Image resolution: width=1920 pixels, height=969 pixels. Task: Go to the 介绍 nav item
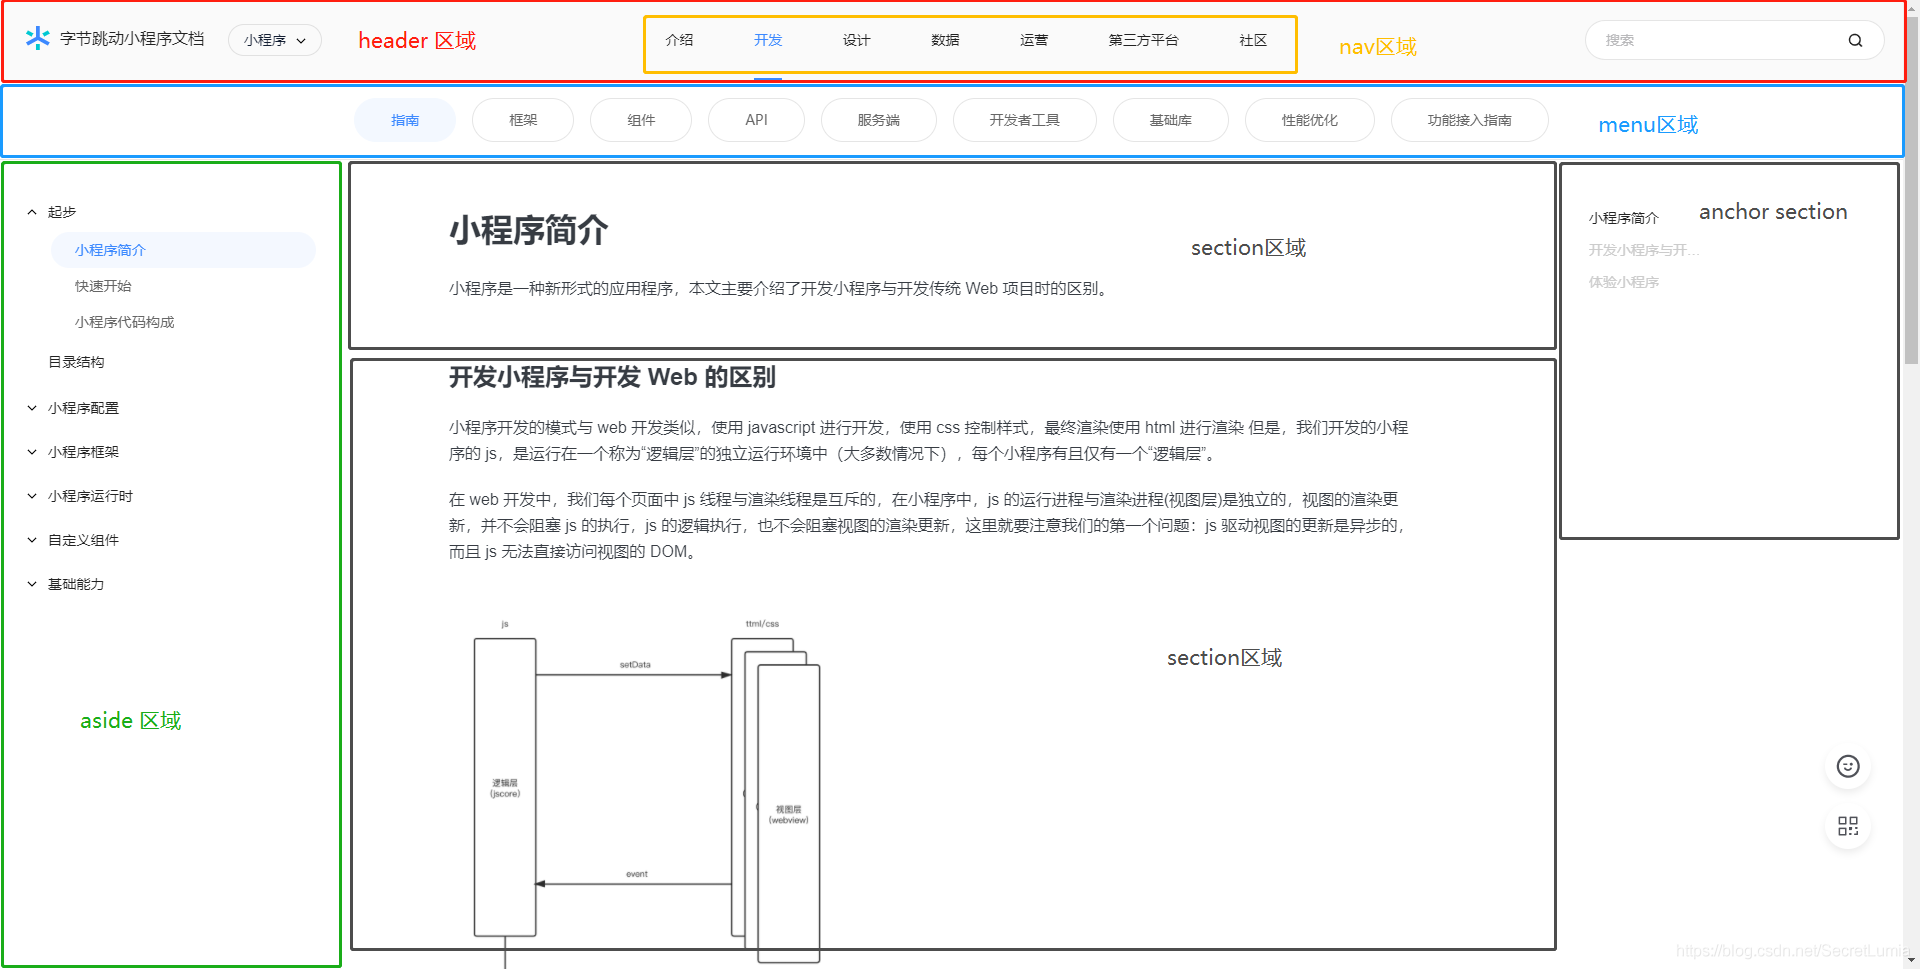click(x=679, y=40)
